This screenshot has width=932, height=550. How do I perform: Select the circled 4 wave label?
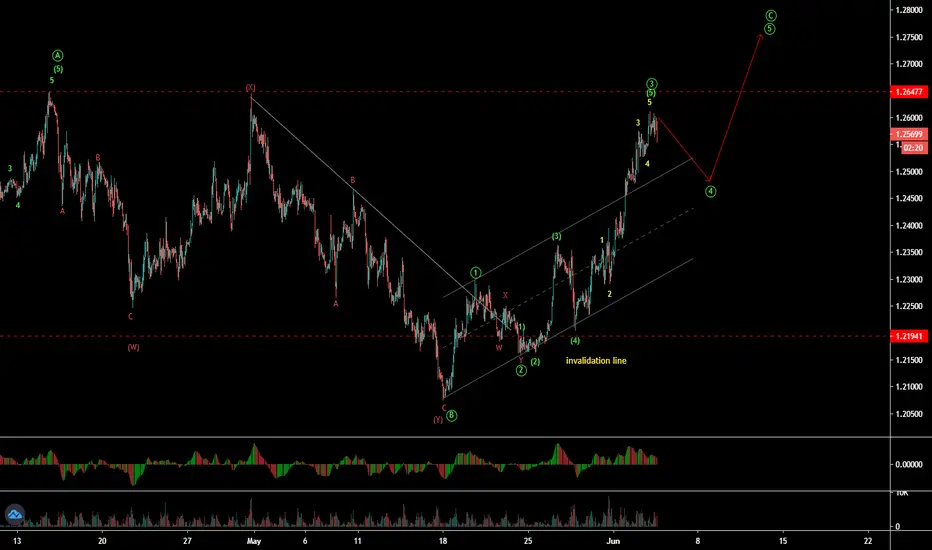pyautogui.click(x=710, y=191)
